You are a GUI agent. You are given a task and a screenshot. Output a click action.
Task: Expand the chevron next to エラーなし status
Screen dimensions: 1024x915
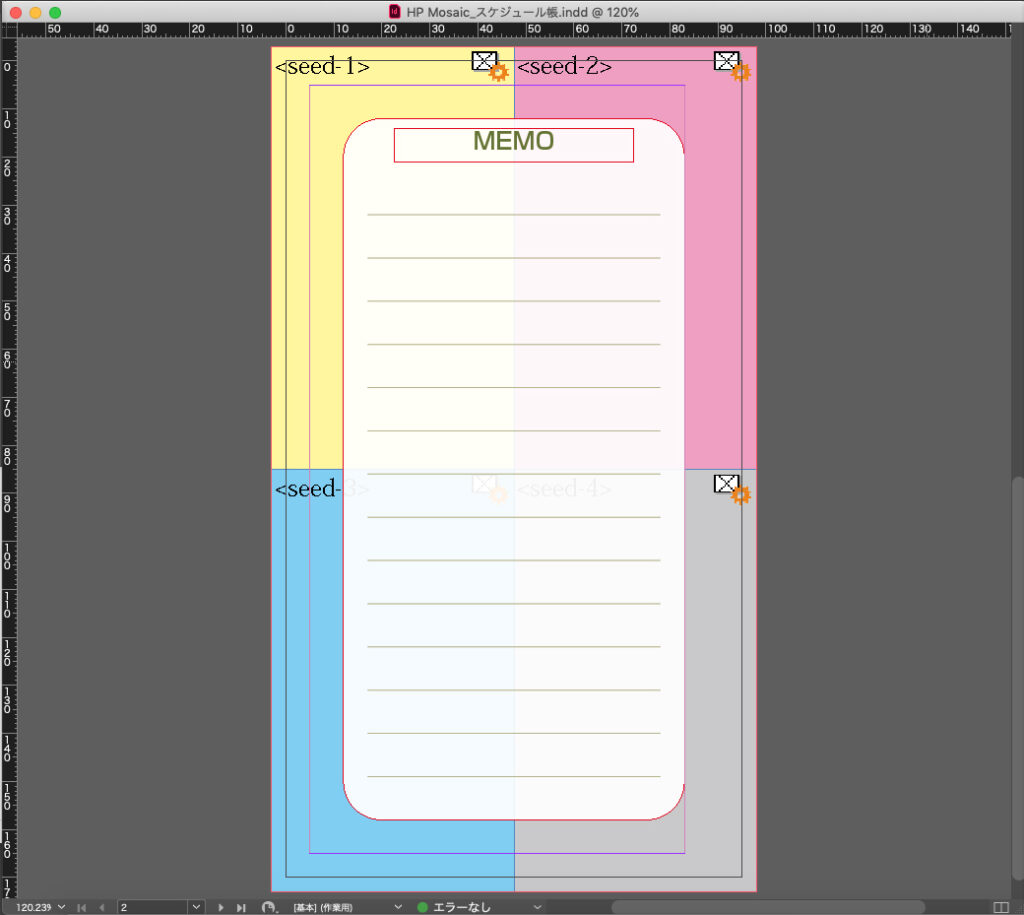(x=535, y=906)
